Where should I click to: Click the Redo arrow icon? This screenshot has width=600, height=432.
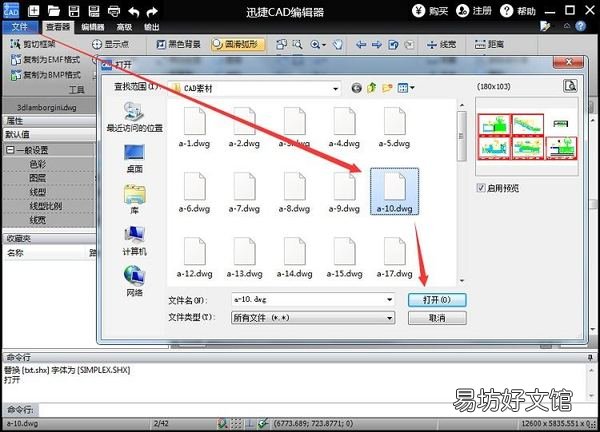(152, 11)
